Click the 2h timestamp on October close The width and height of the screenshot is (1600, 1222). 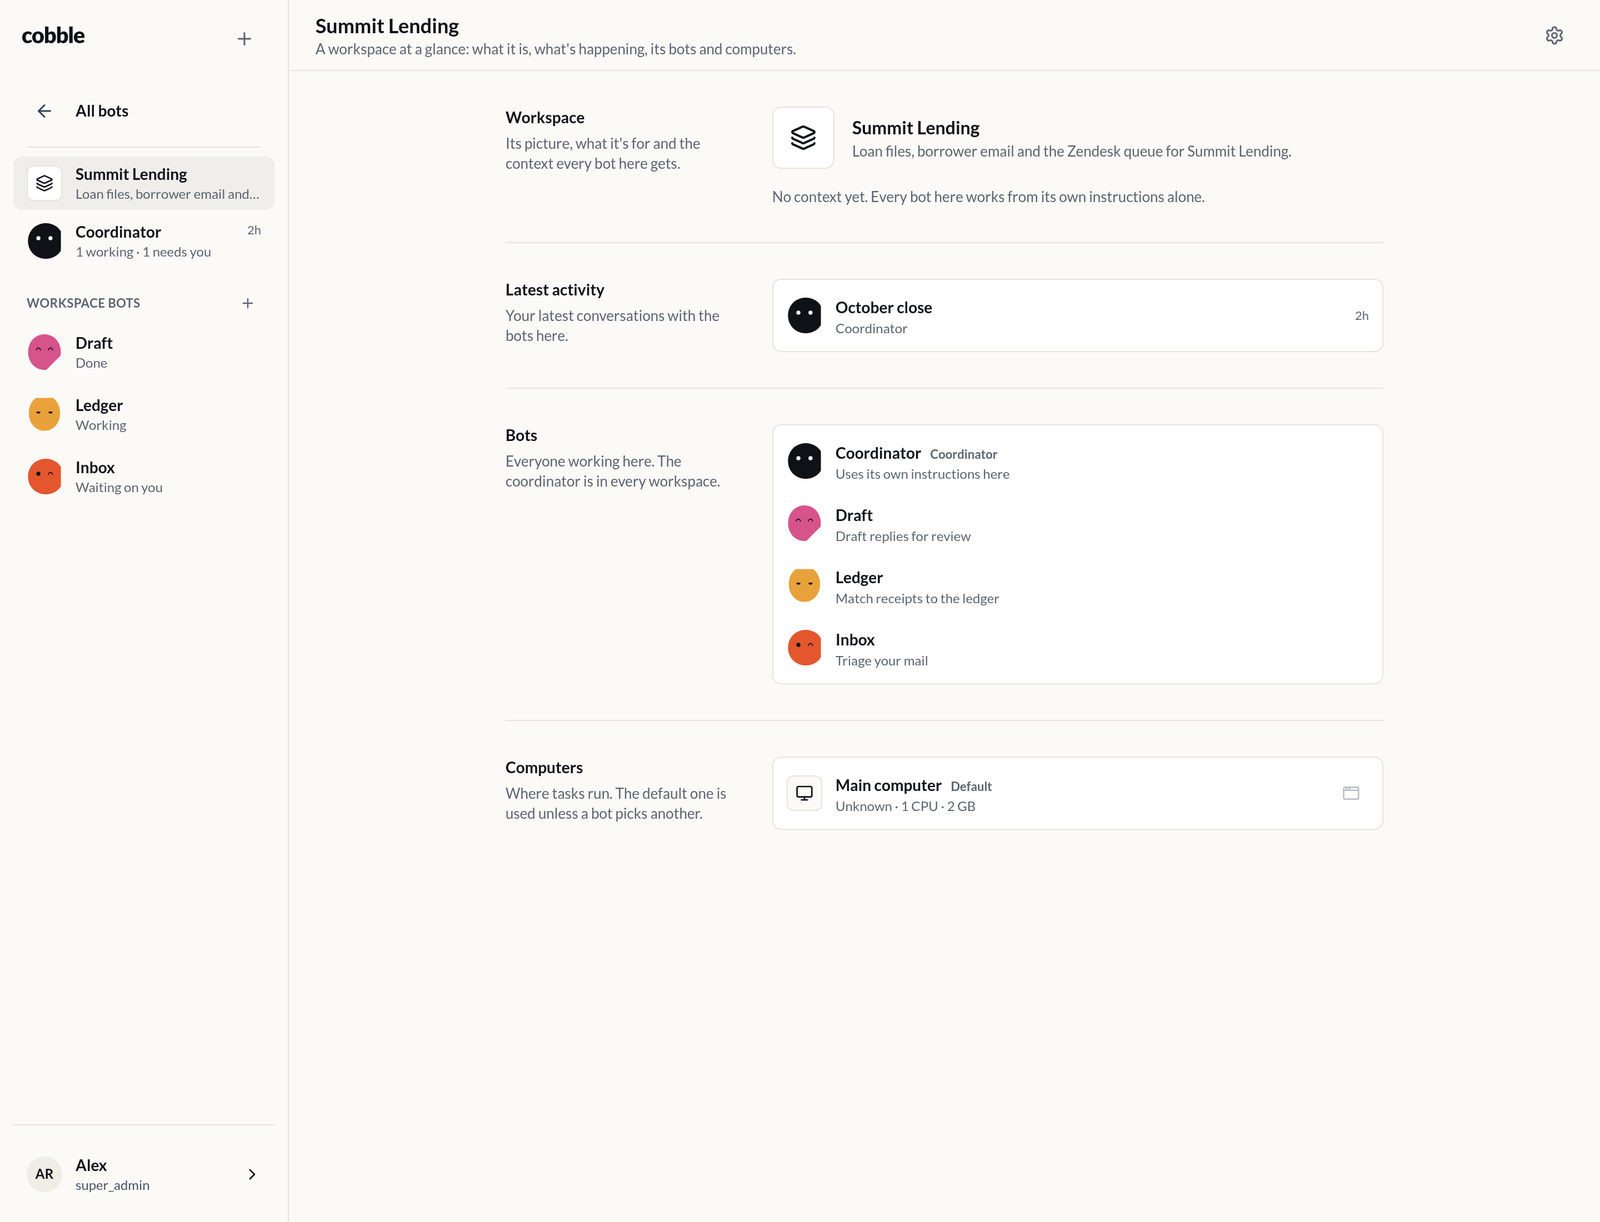1361,316
